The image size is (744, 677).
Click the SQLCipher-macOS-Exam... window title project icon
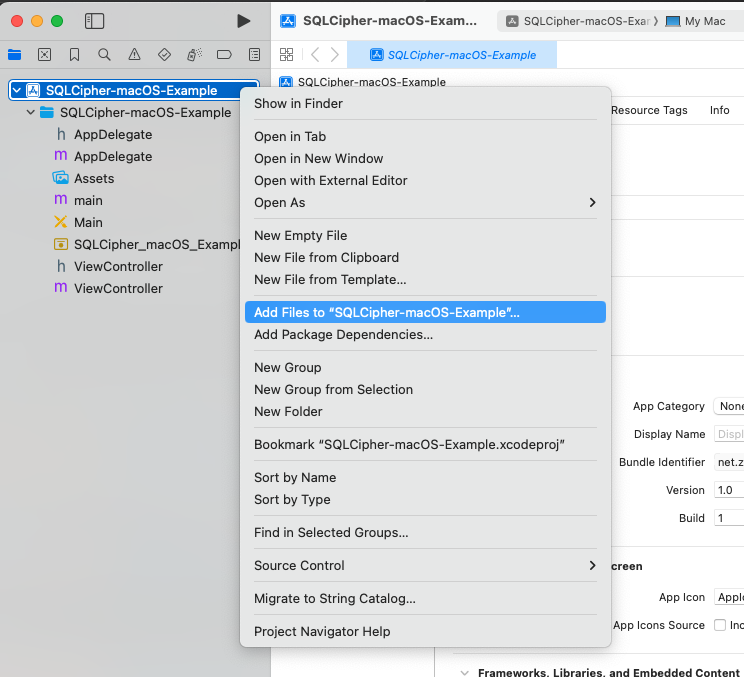coord(288,21)
